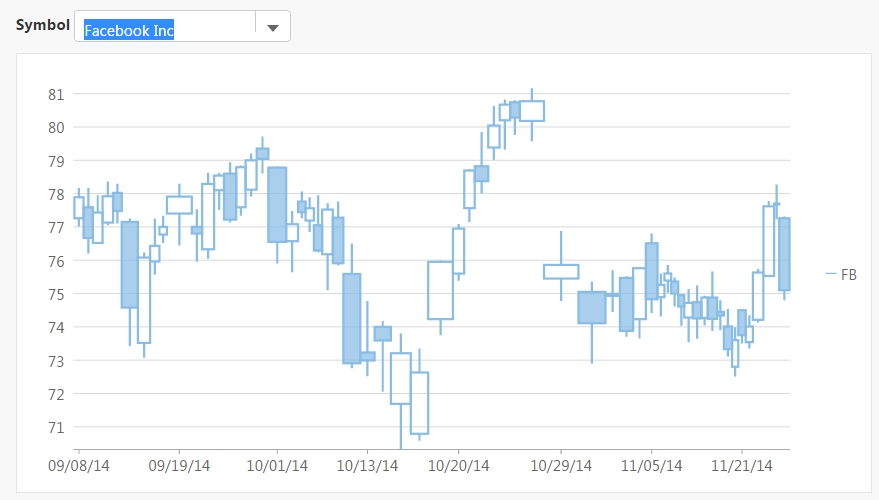Click the 09/08/14 x-axis date label
Viewport: 879px width, 500px height.
coord(78,466)
